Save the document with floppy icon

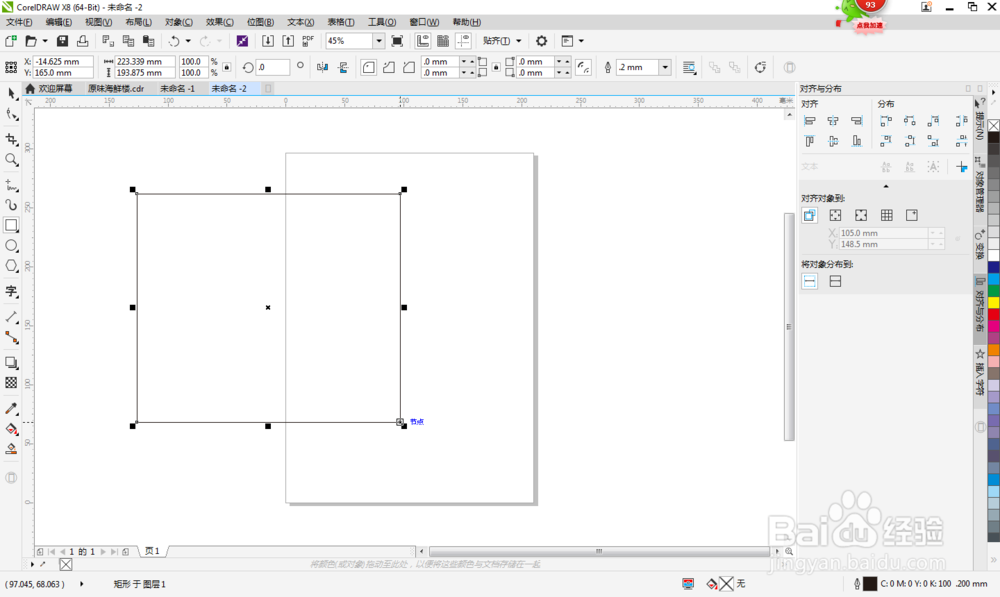coord(62,41)
